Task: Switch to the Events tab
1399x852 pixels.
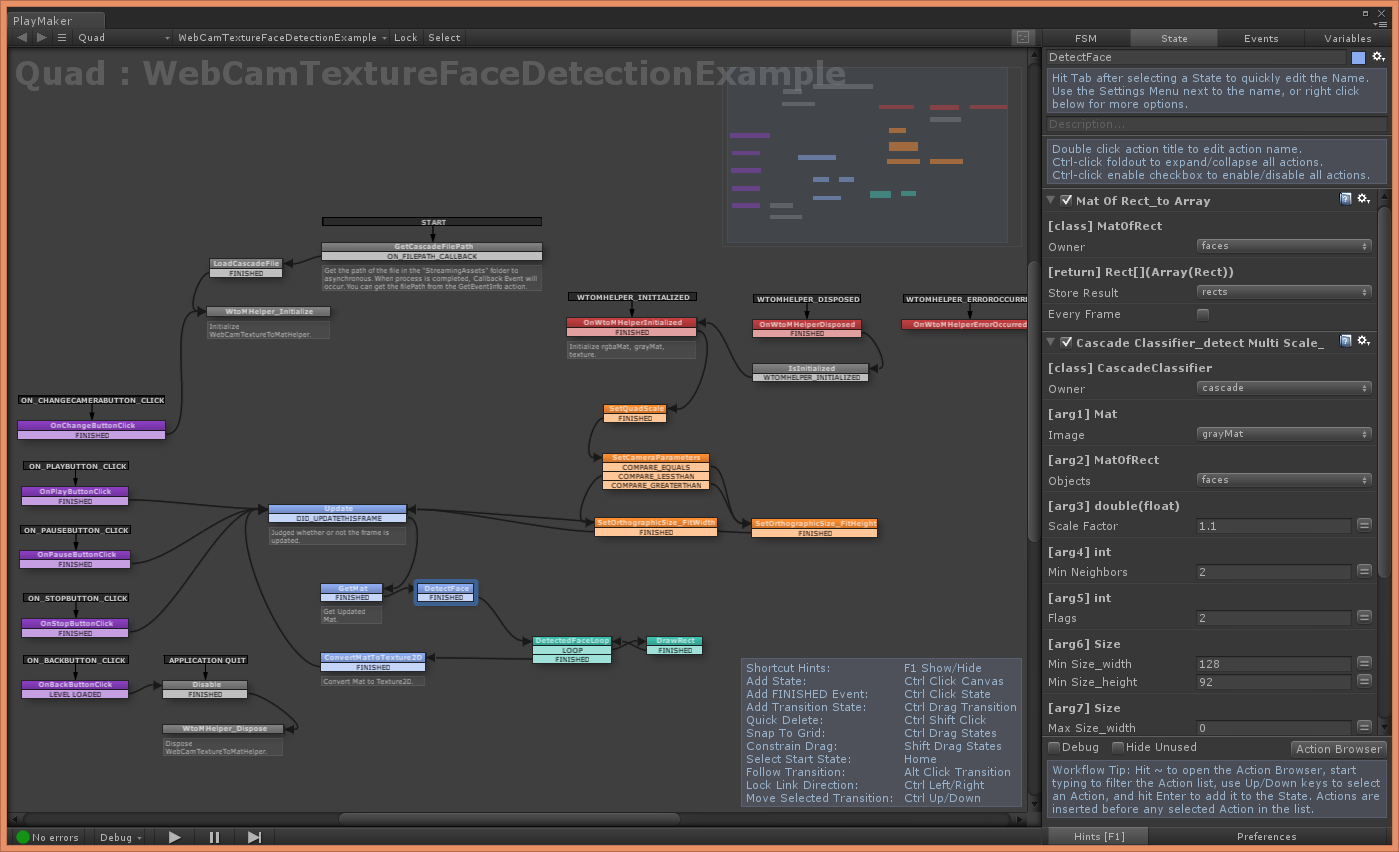Action: [x=1261, y=38]
